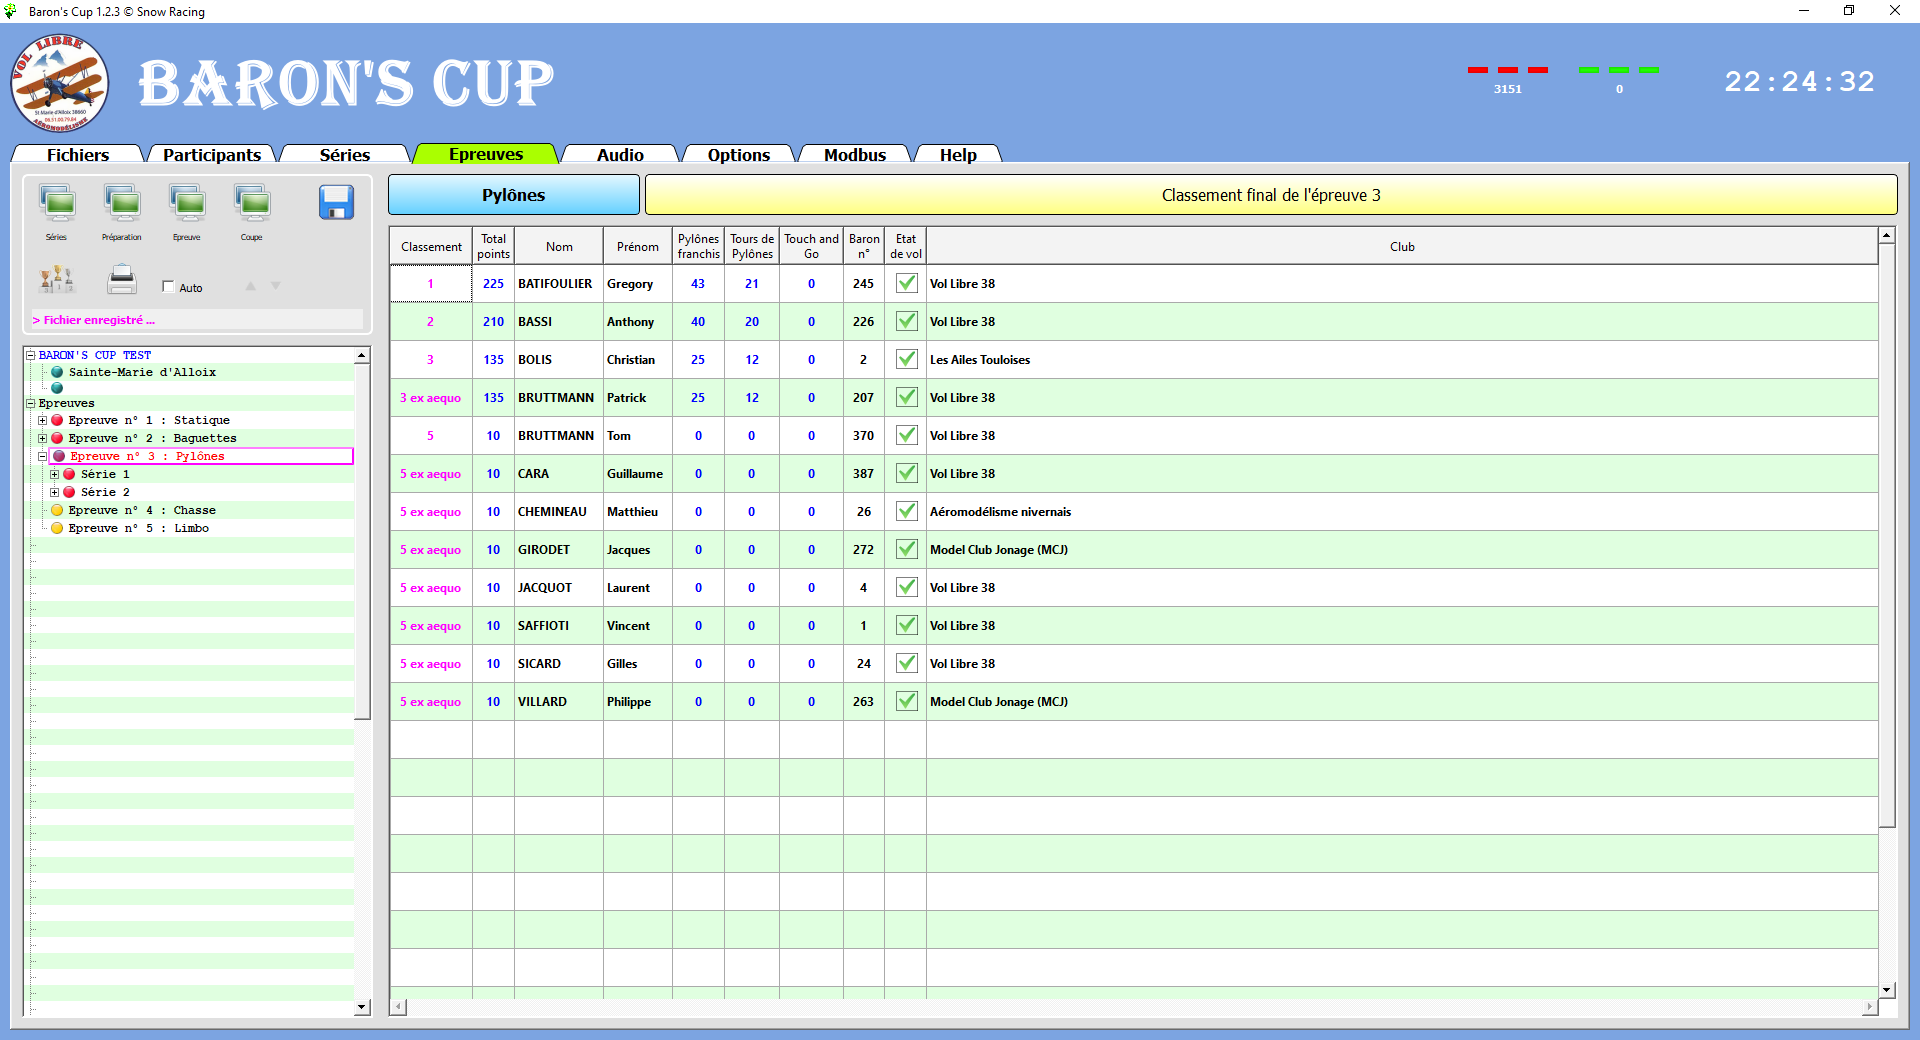The width and height of the screenshot is (1920, 1040).
Task: Open the Modbus tab
Action: (x=854, y=155)
